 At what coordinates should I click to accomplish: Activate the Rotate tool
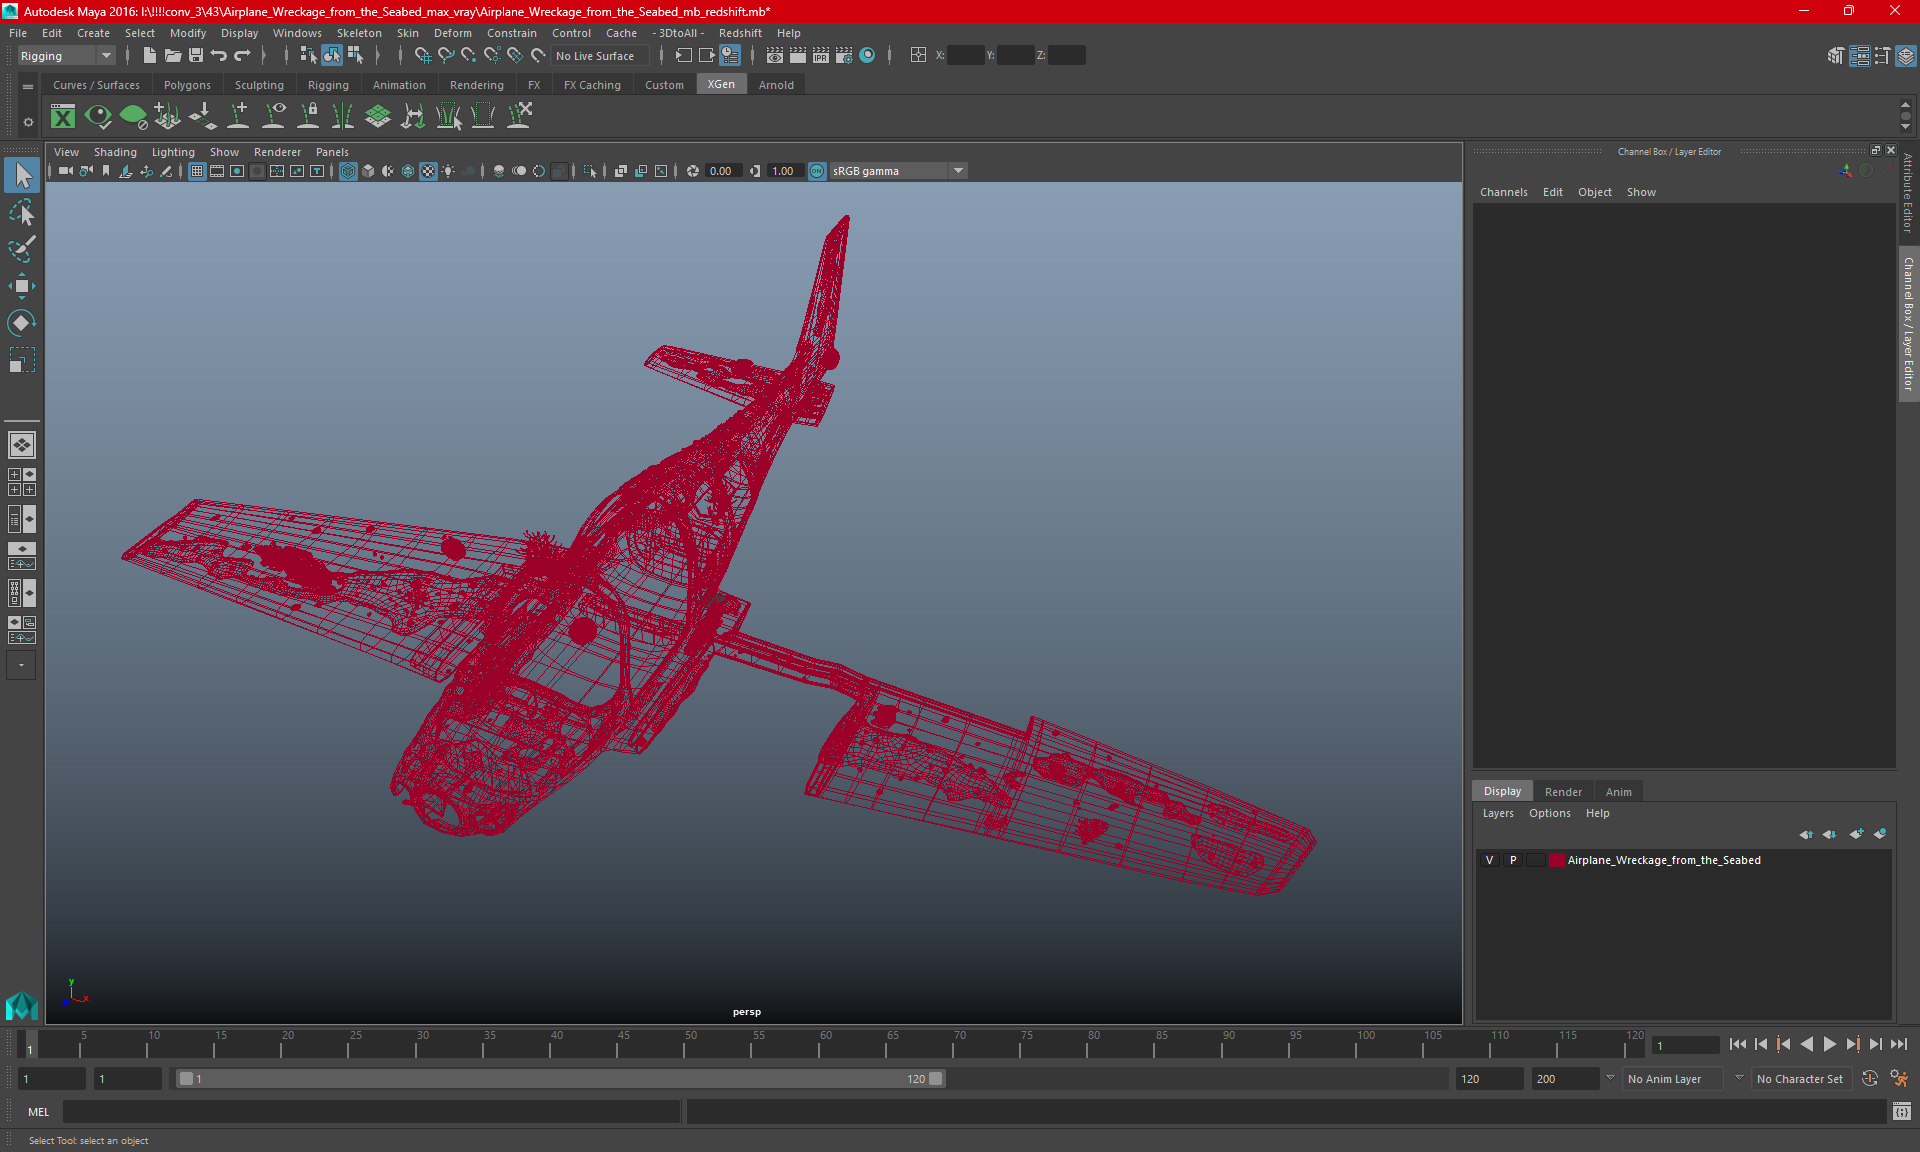click(22, 322)
